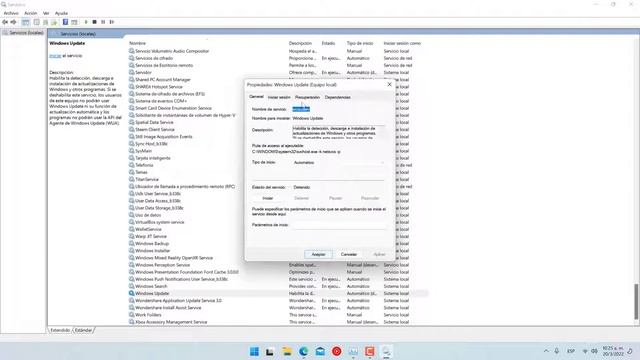Click the highlighted Nombre de servicio value
640x360 pixels.
tap(301, 109)
